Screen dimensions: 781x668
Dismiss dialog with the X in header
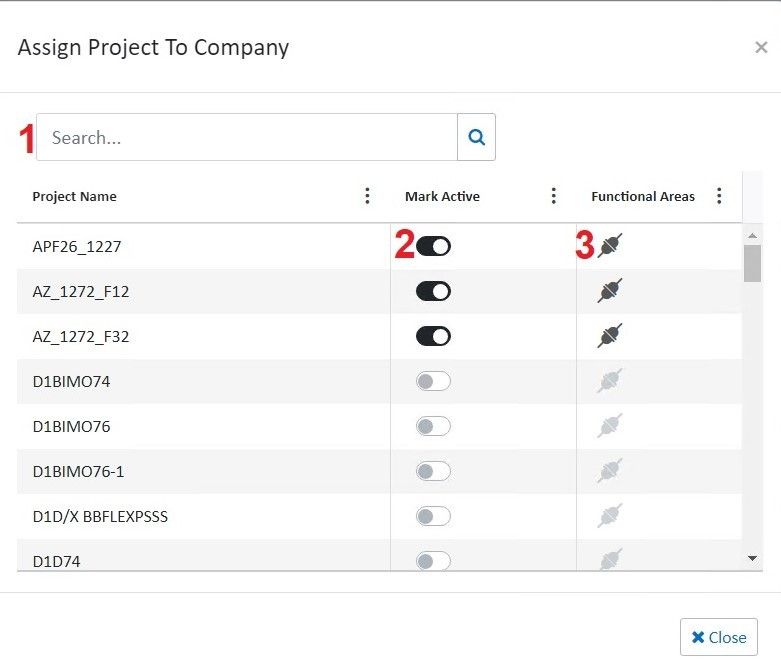[x=761, y=47]
